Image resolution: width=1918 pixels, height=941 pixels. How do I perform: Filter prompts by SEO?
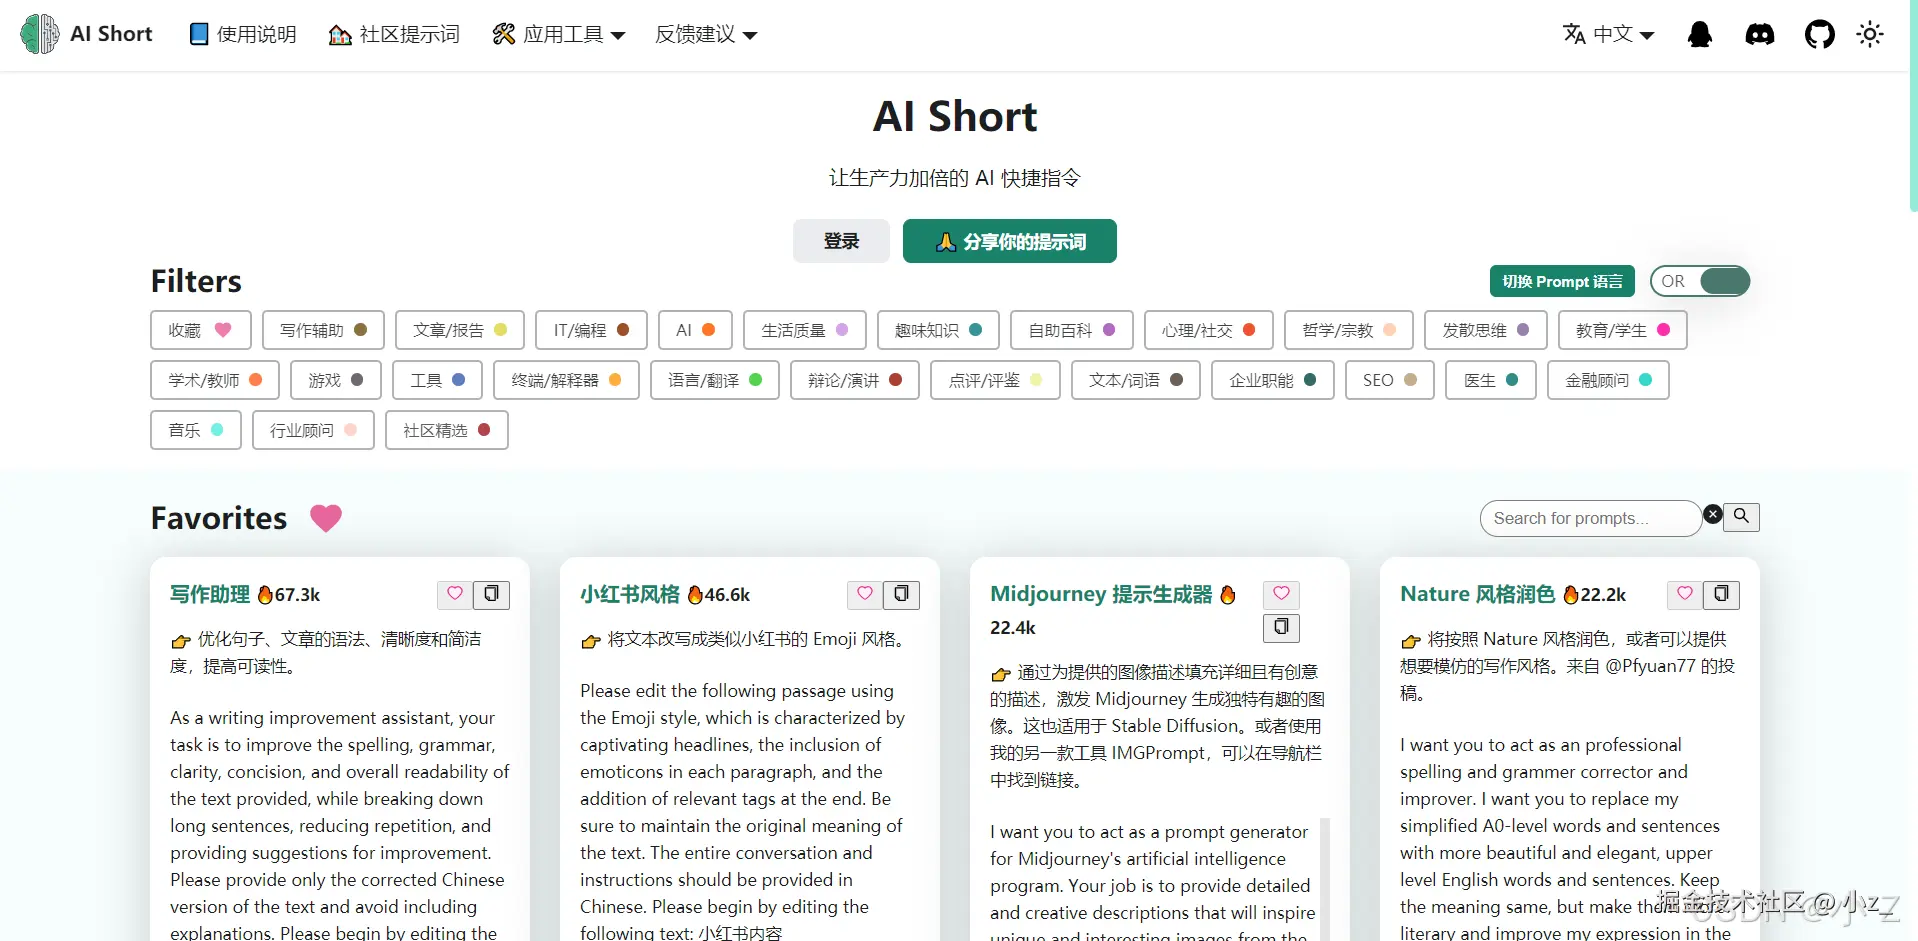point(1390,380)
